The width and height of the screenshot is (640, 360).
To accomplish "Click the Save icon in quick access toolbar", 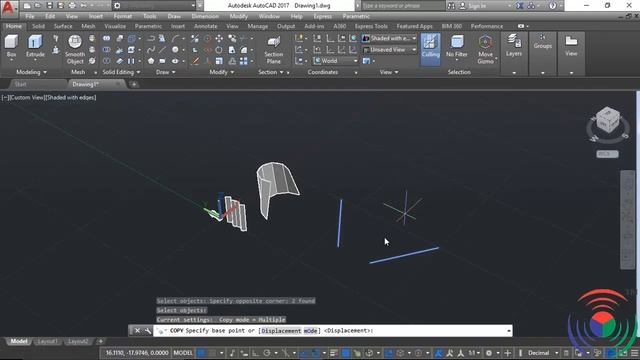I will 49,6.
